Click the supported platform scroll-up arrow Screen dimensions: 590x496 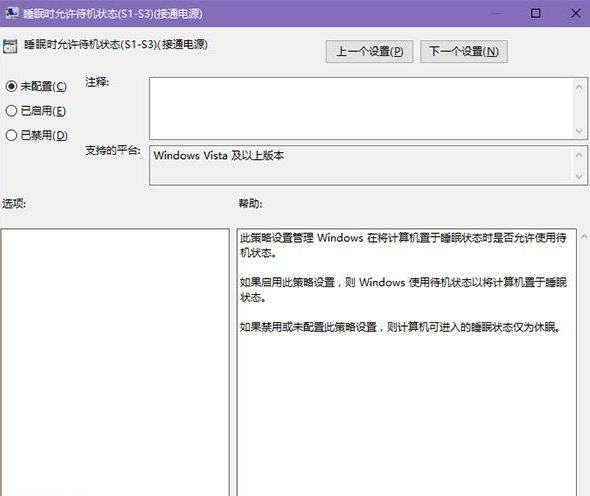point(579,155)
